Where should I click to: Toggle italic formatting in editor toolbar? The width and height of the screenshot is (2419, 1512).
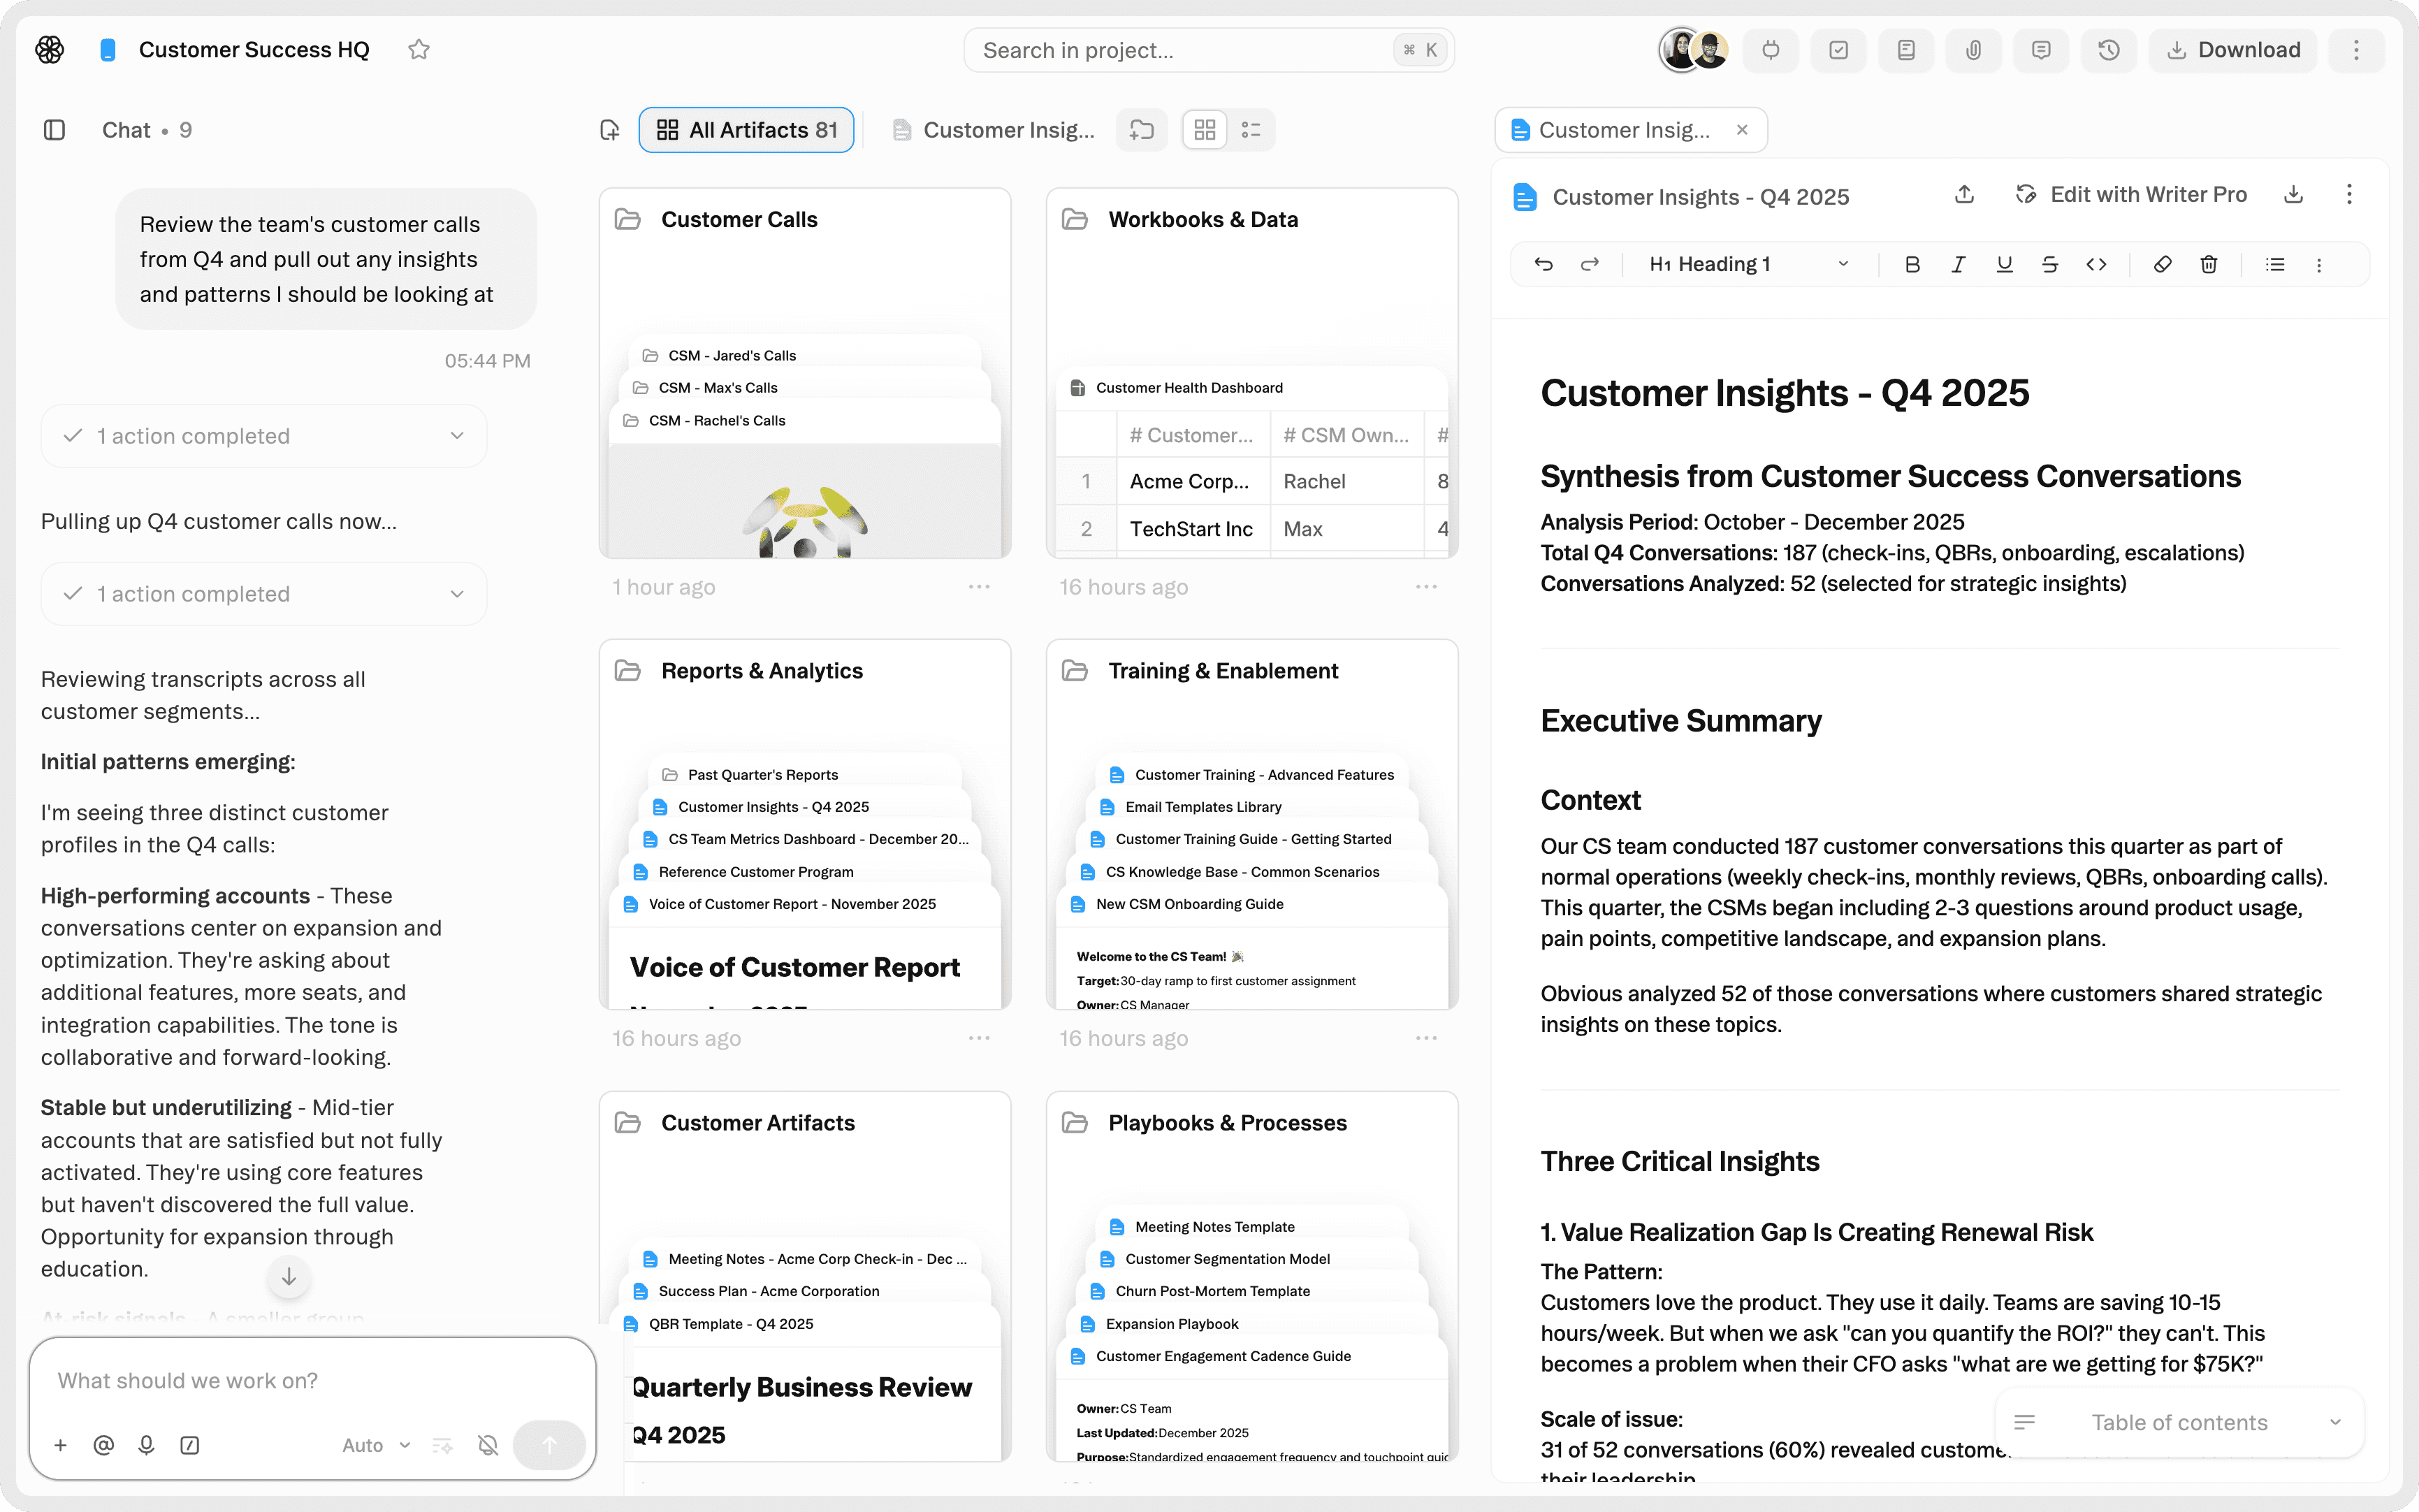[x=1958, y=264]
